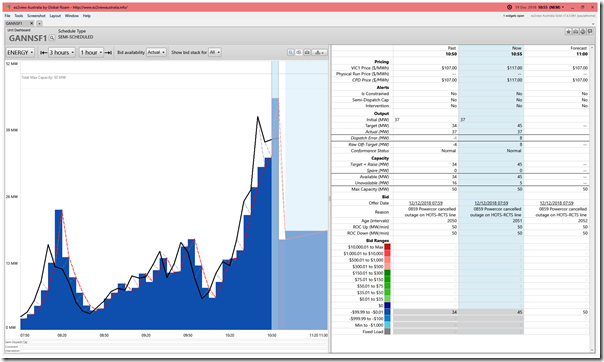The image size is (604, 362).
Task: Click the 10:50 time axis label
Action: pos(272,335)
